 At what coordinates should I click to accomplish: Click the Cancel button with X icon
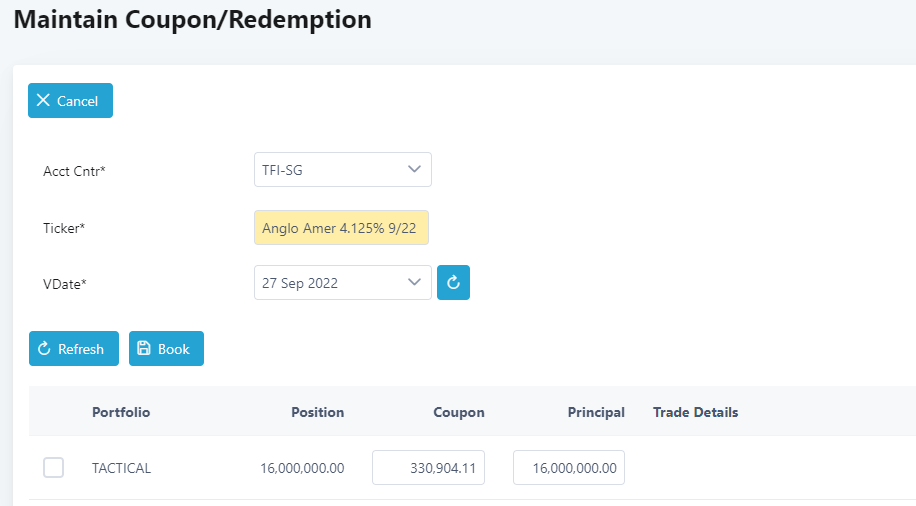[x=70, y=101]
